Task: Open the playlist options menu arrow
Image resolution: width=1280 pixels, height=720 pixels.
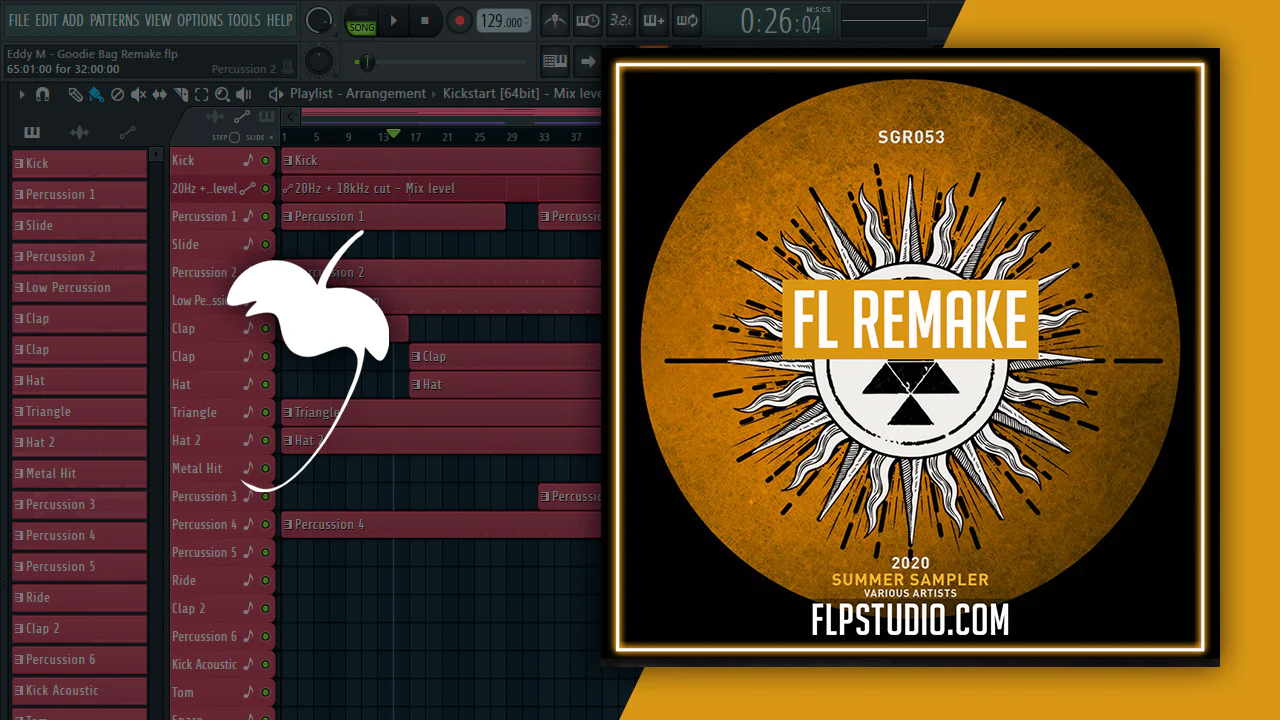Action: (21, 94)
